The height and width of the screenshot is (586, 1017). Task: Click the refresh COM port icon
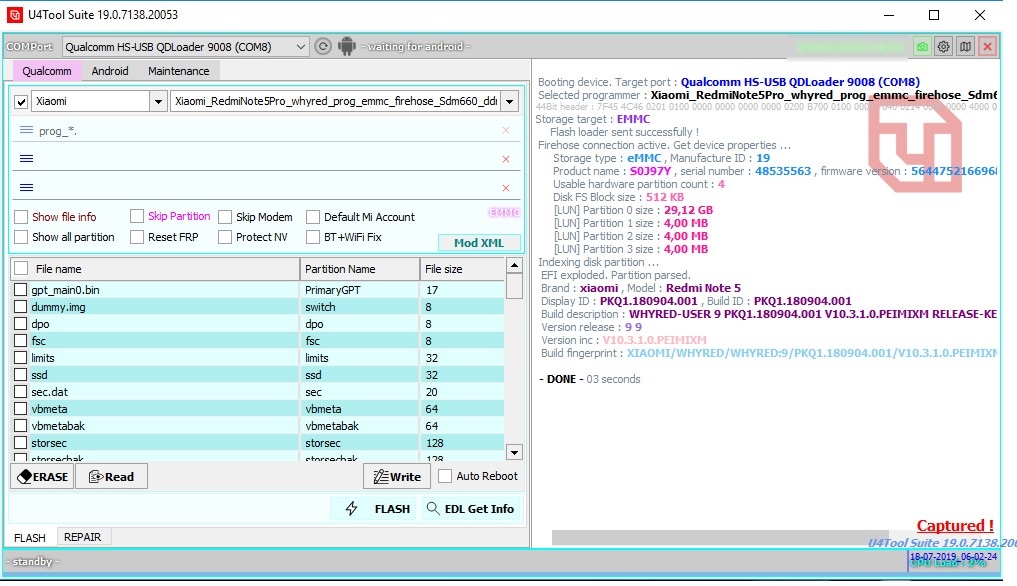point(323,46)
